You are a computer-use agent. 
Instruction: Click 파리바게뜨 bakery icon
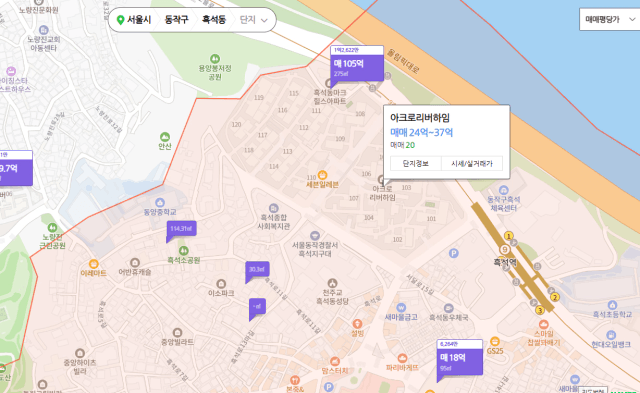click(402, 358)
